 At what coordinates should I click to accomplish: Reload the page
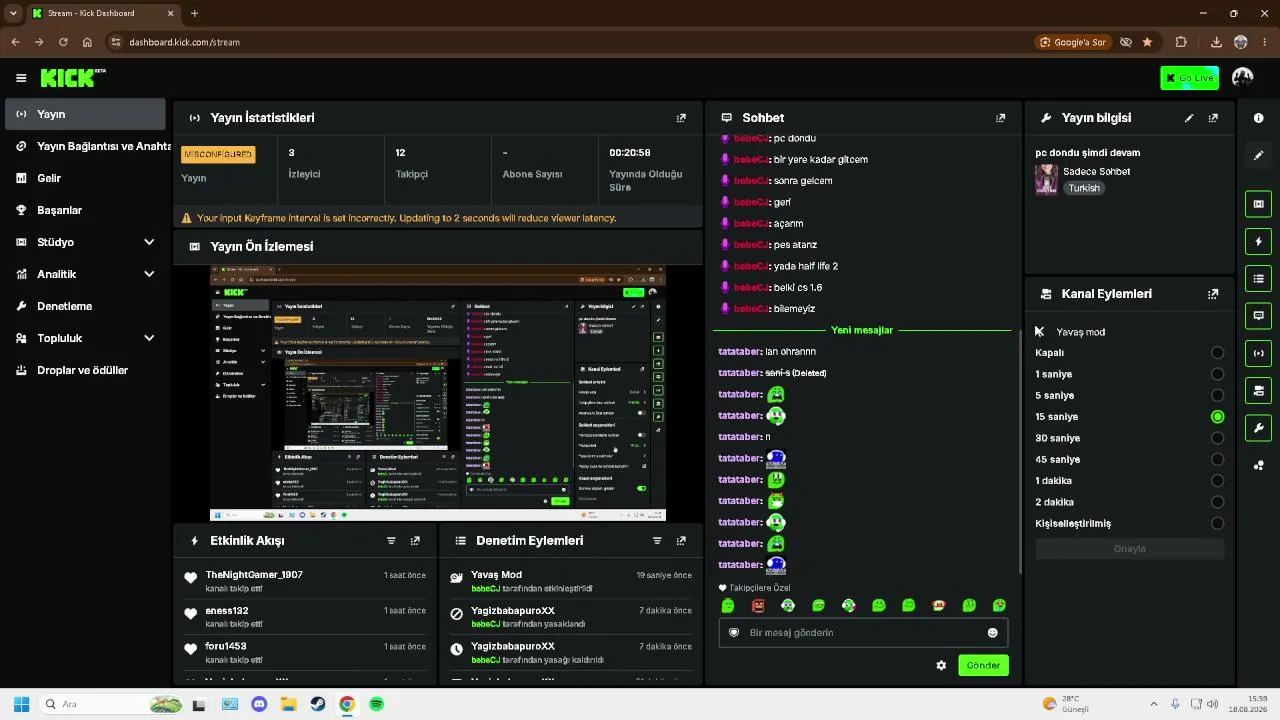[63, 42]
